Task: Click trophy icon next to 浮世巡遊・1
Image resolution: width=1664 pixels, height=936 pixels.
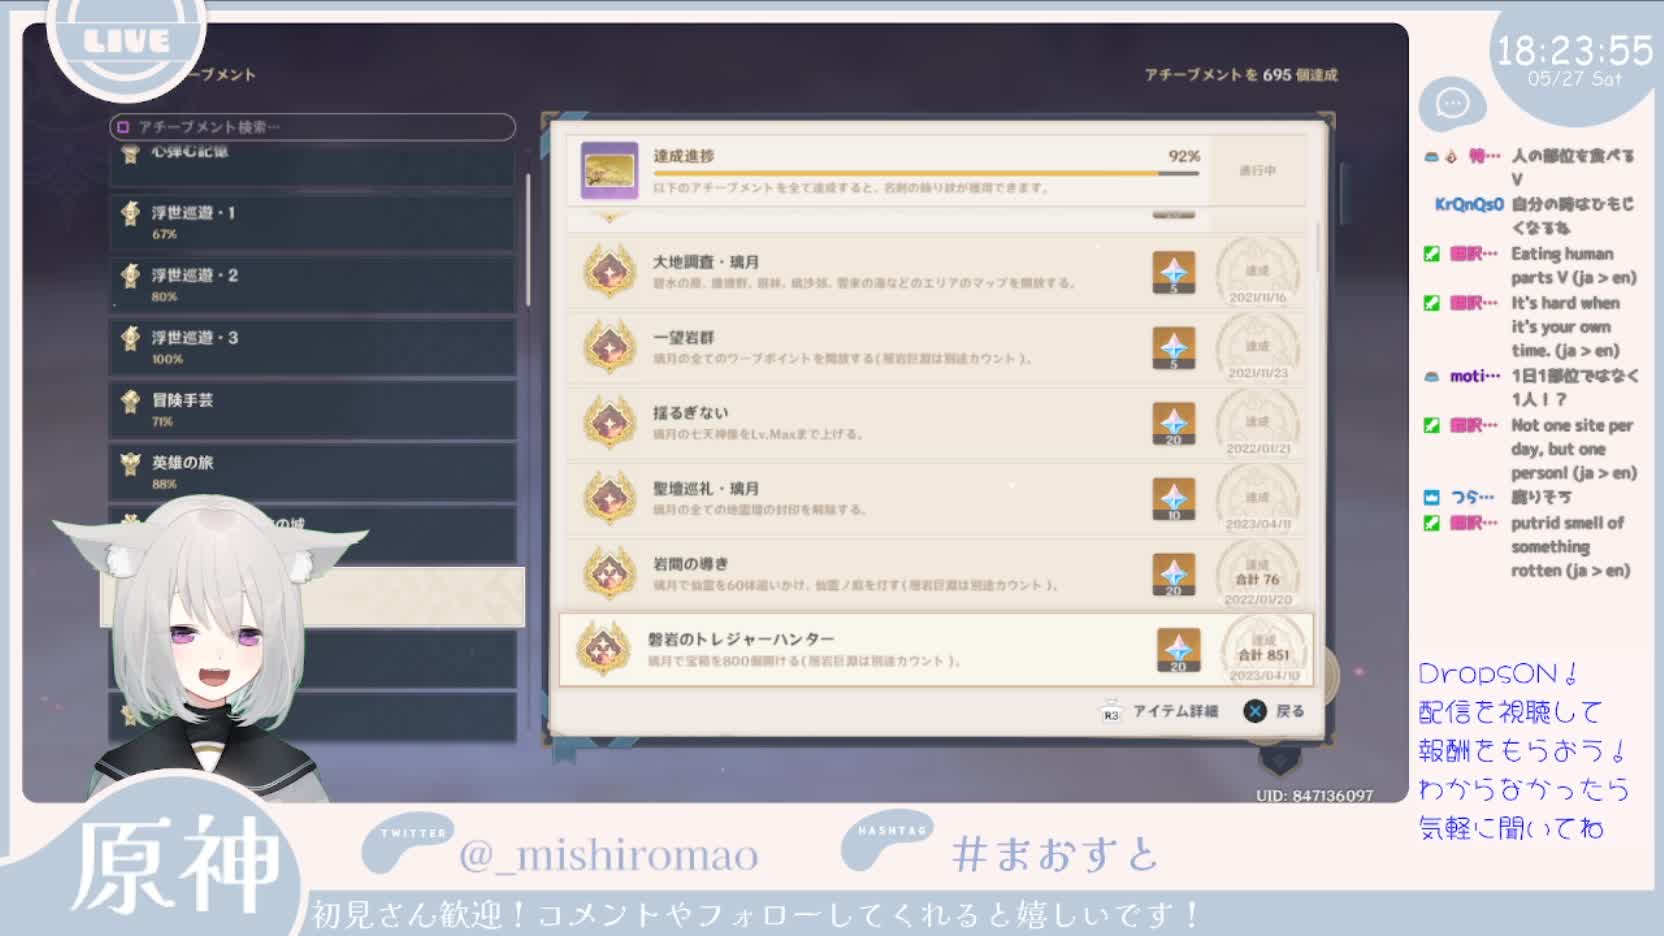Action: pos(130,213)
